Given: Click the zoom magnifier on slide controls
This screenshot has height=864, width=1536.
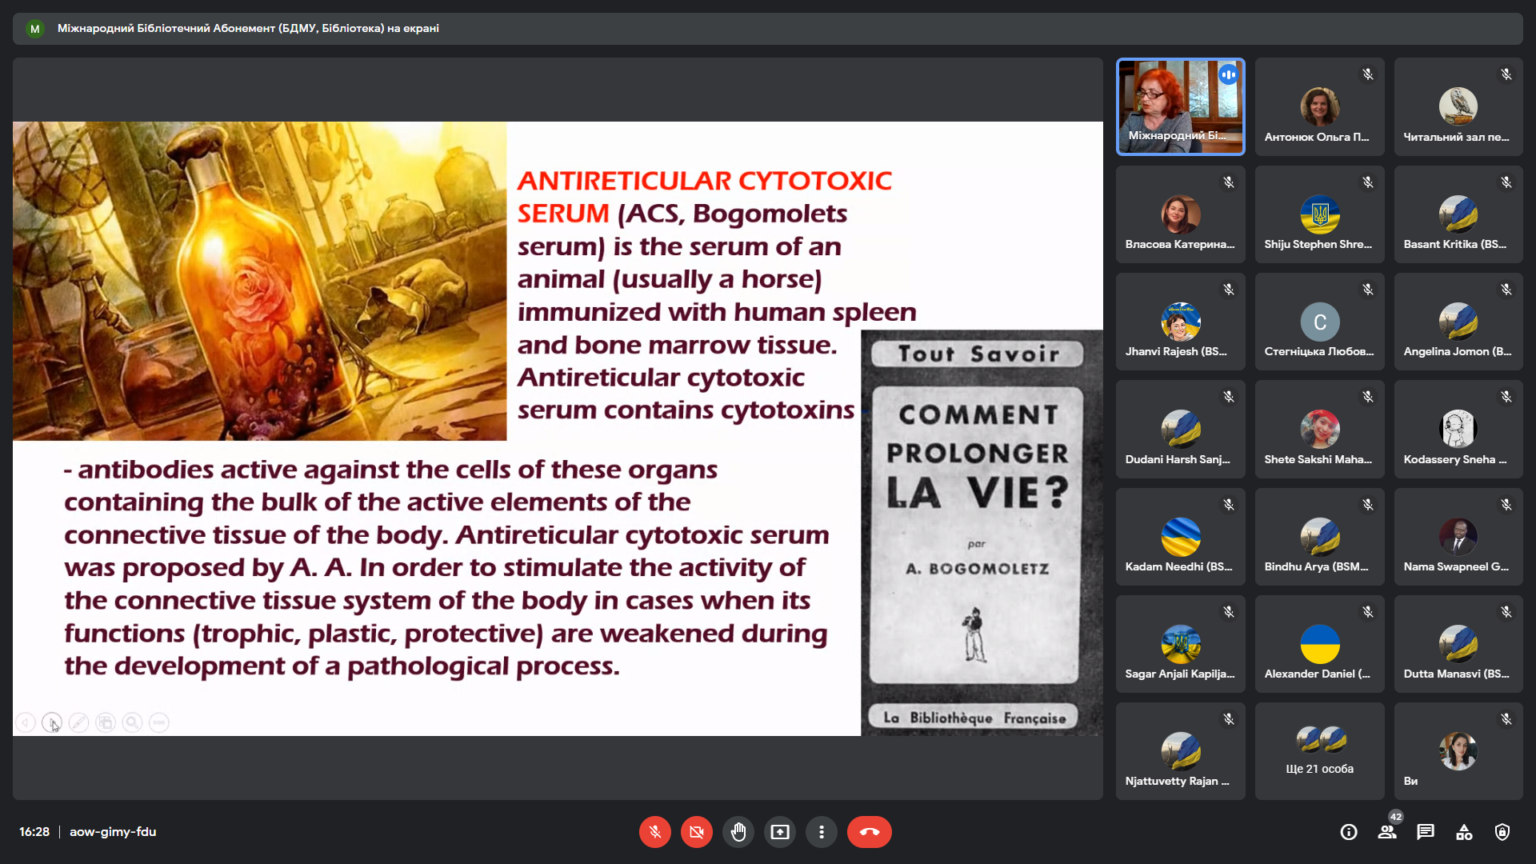Looking at the screenshot, I should [x=132, y=722].
